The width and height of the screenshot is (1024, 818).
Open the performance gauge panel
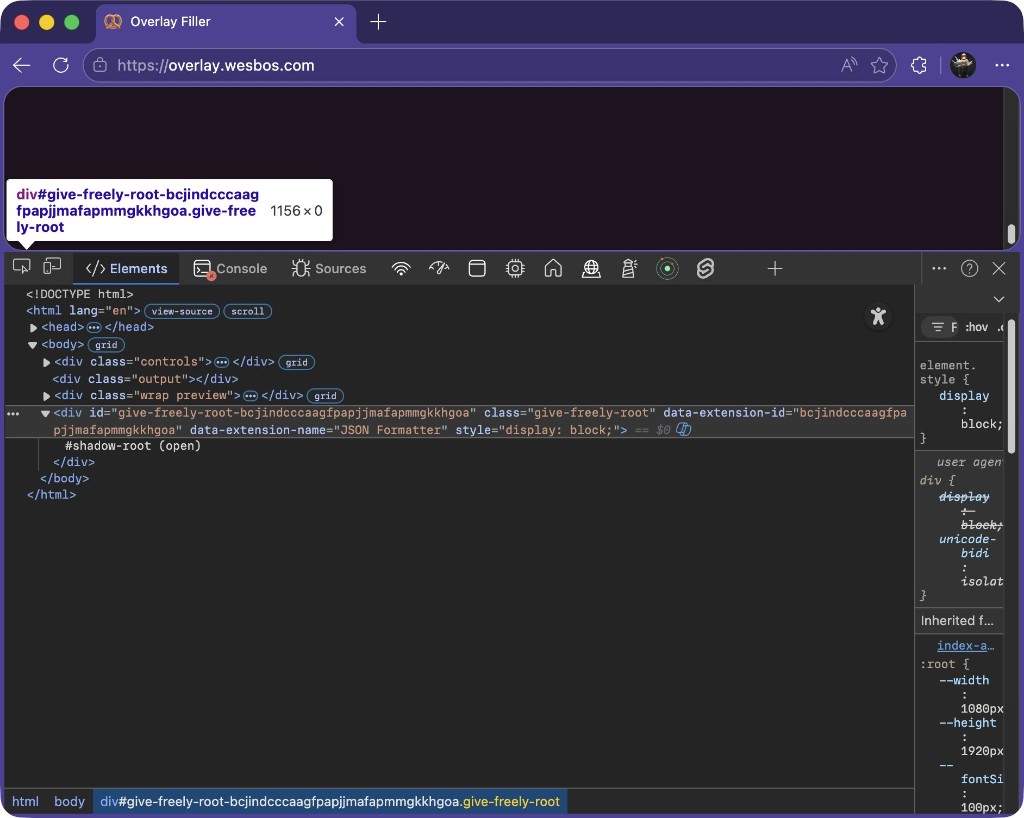pos(439,268)
